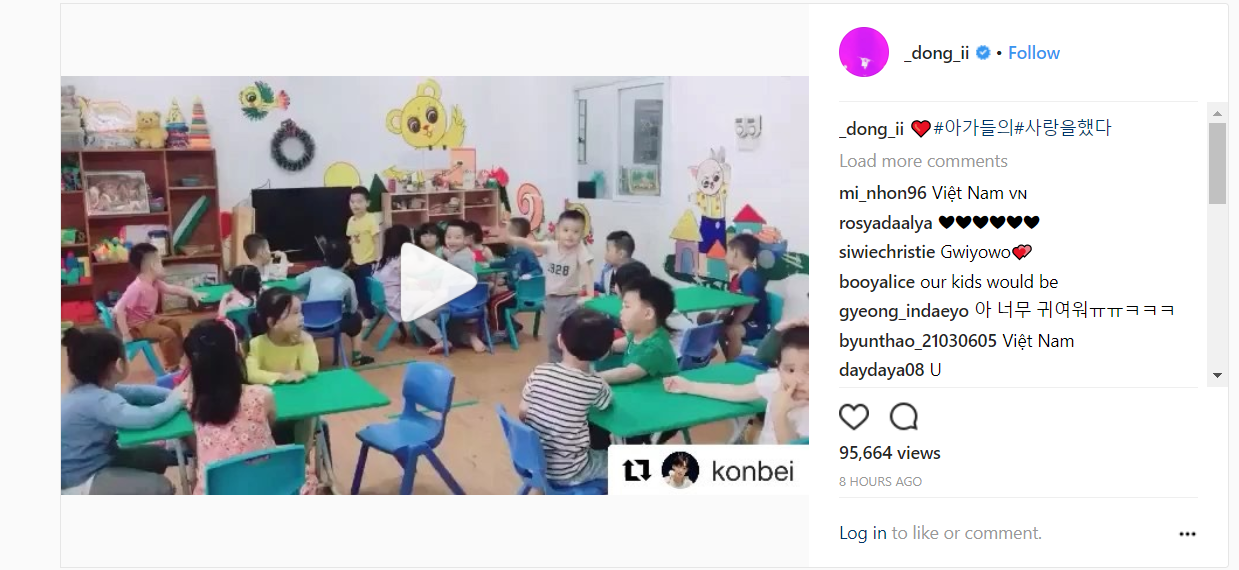Open gyeong_indaeyo commenter profile
Image resolution: width=1239 pixels, height=570 pixels.
click(x=905, y=311)
